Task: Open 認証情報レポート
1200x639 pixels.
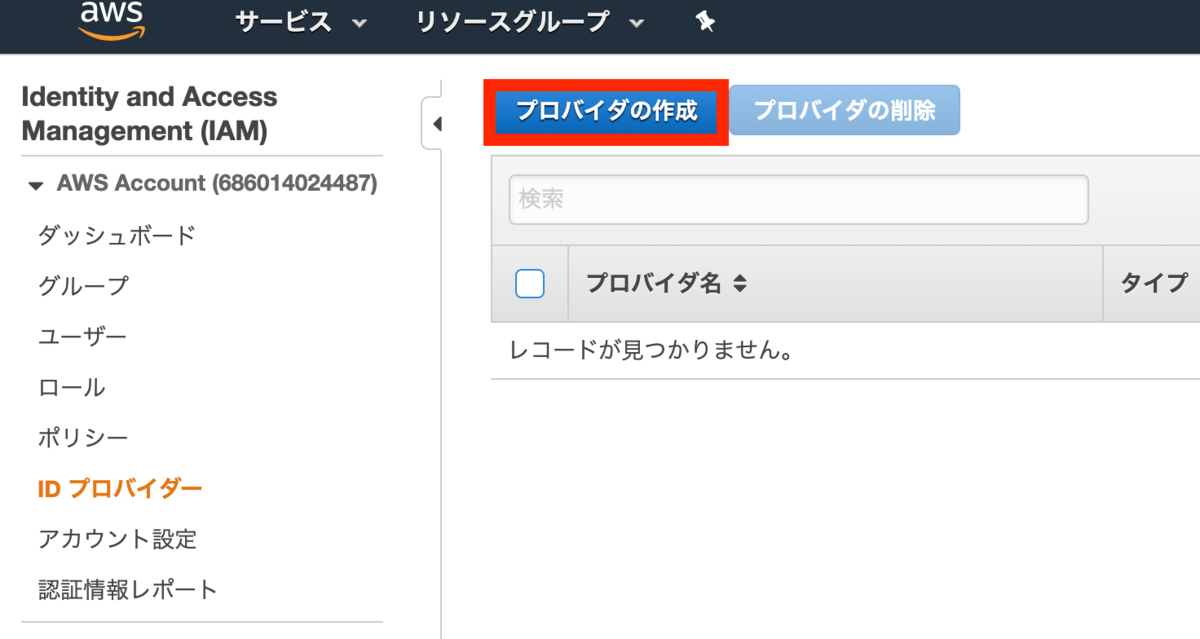Action: point(128,590)
